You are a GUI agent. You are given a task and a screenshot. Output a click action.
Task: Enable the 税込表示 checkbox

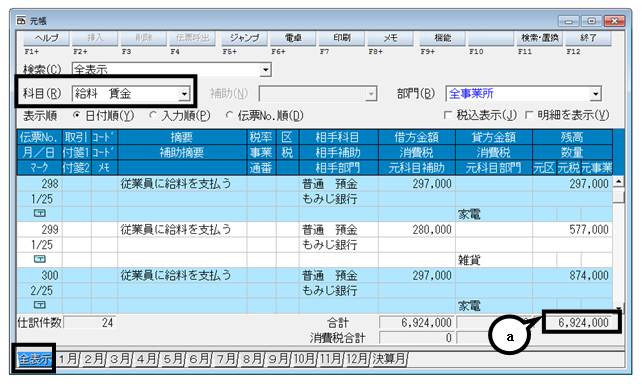[448, 115]
